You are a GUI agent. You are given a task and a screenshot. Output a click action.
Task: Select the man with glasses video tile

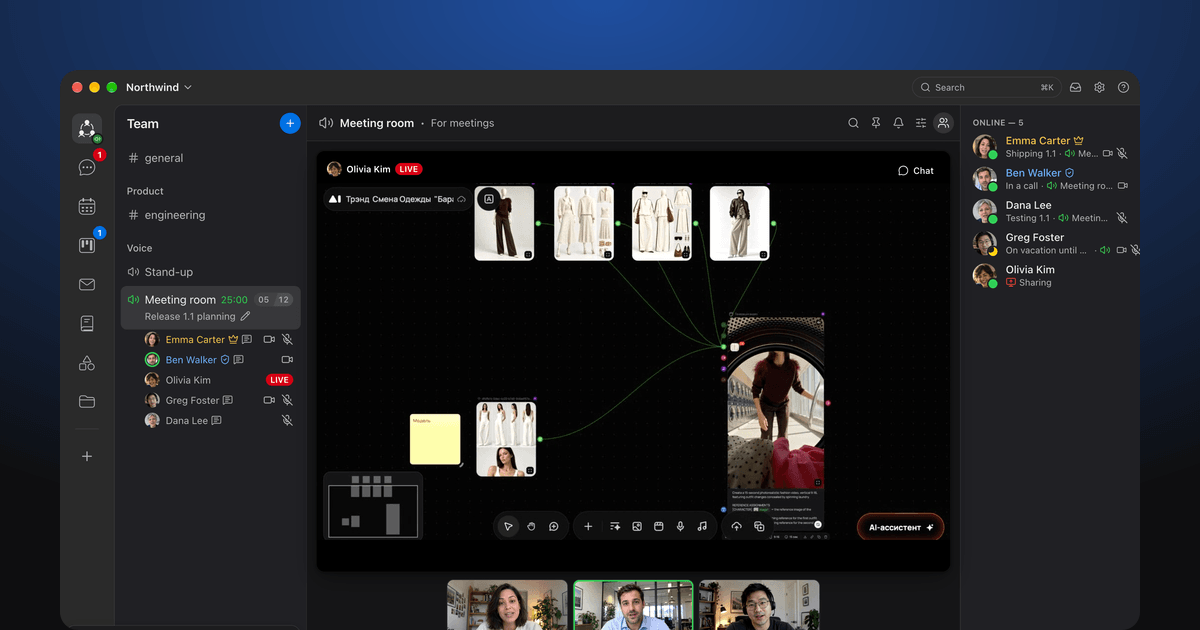759,605
